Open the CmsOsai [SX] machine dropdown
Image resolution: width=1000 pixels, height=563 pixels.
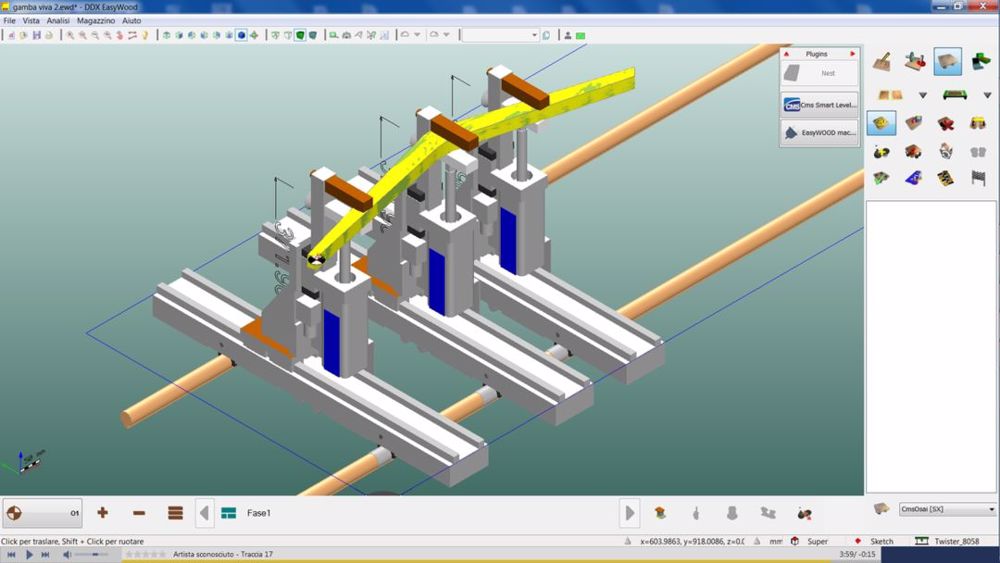point(946,509)
